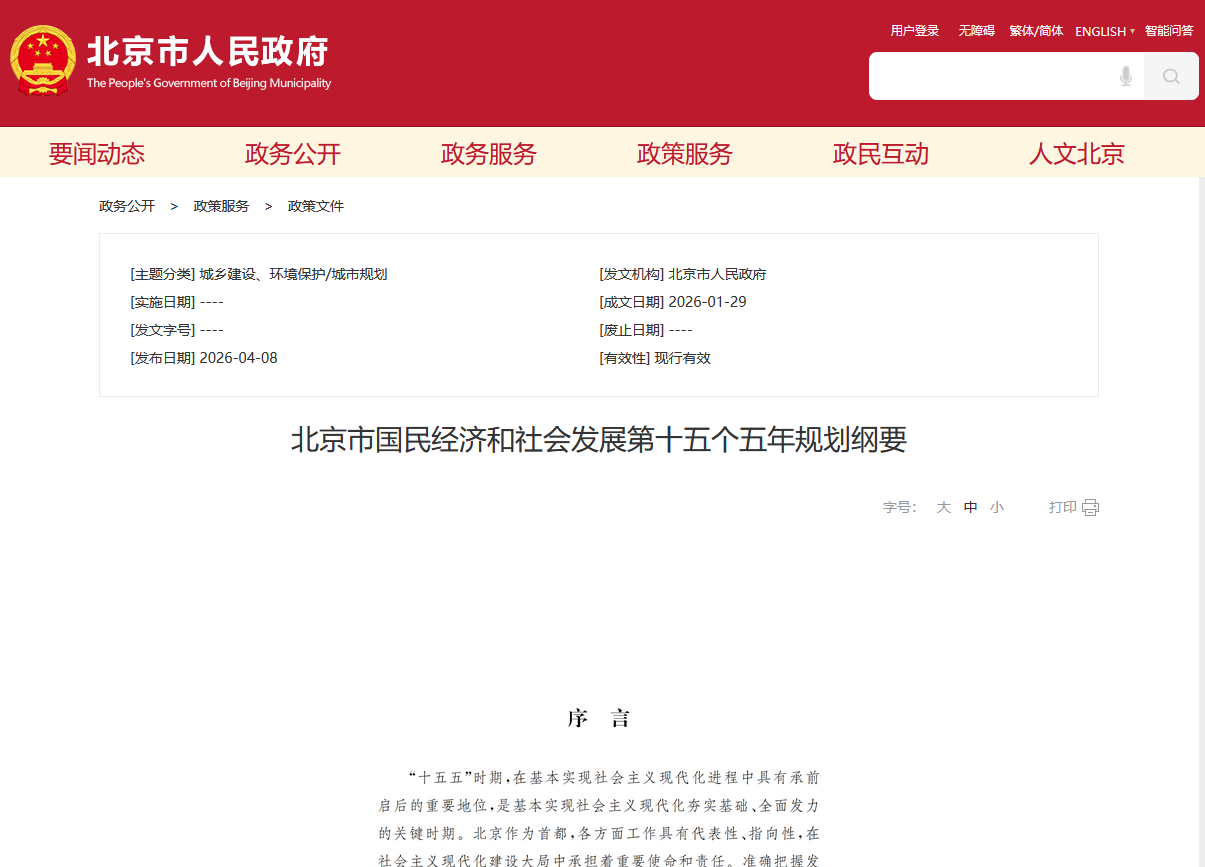The height and width of the screenshot is (867, 1205).
Task: Enable 无障碍 accessibility mode
Action: coord(976,31)
